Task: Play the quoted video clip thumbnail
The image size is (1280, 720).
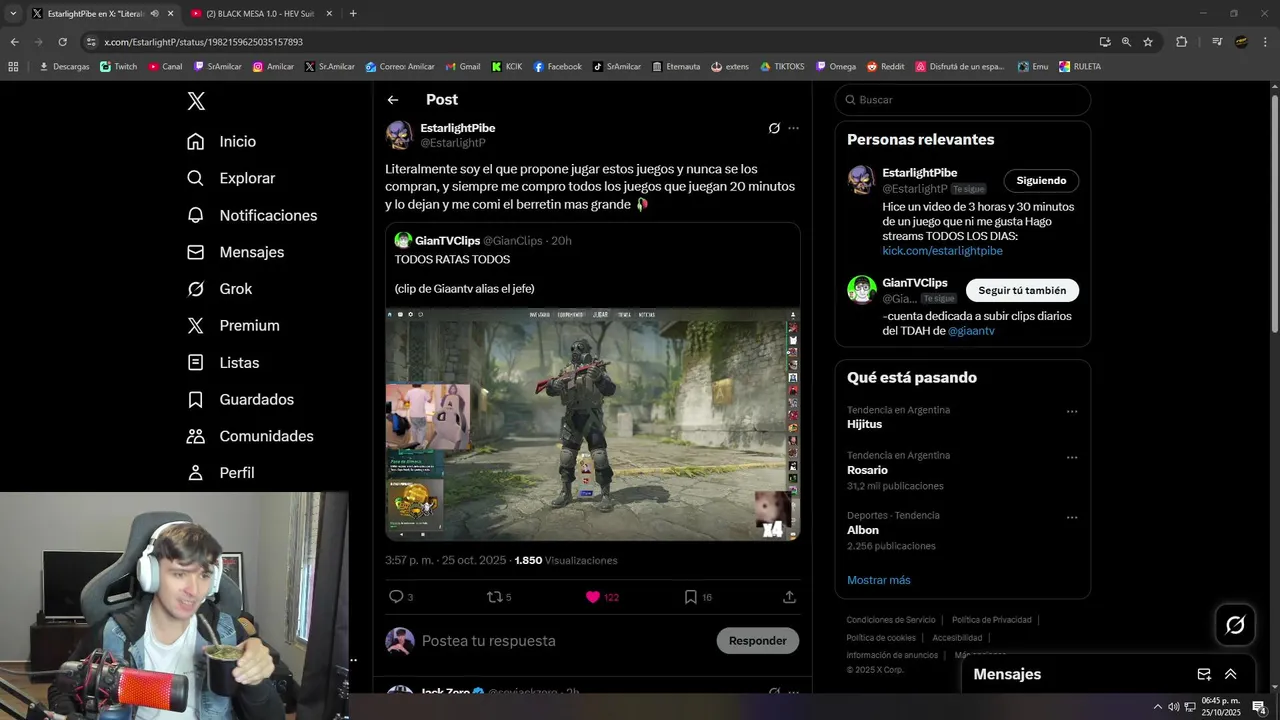Action: click(x=593, y=424)
